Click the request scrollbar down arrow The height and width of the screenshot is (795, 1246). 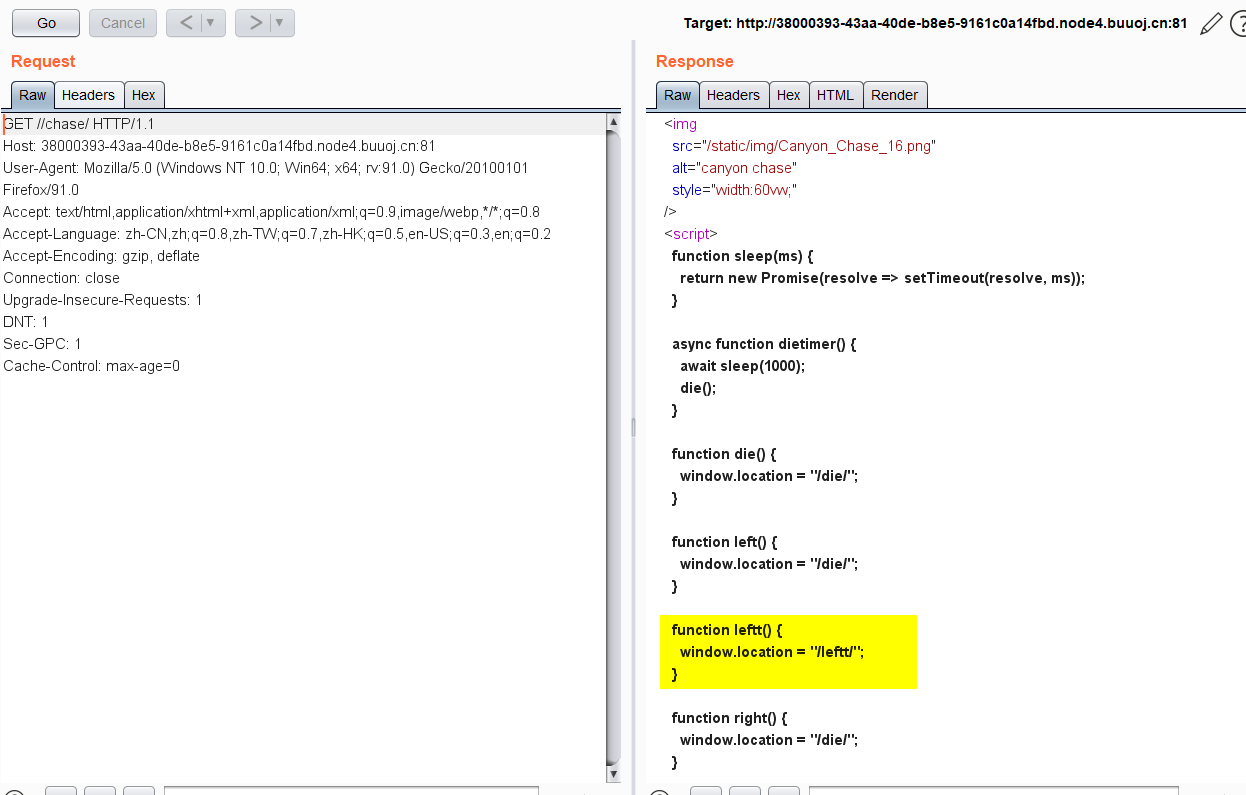pos(614,775)
